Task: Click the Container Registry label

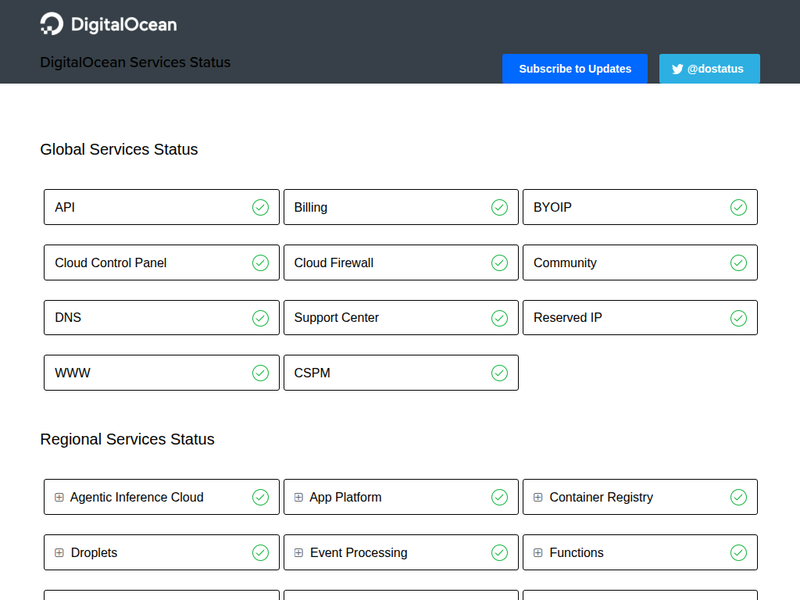Action: click(601, 497)
